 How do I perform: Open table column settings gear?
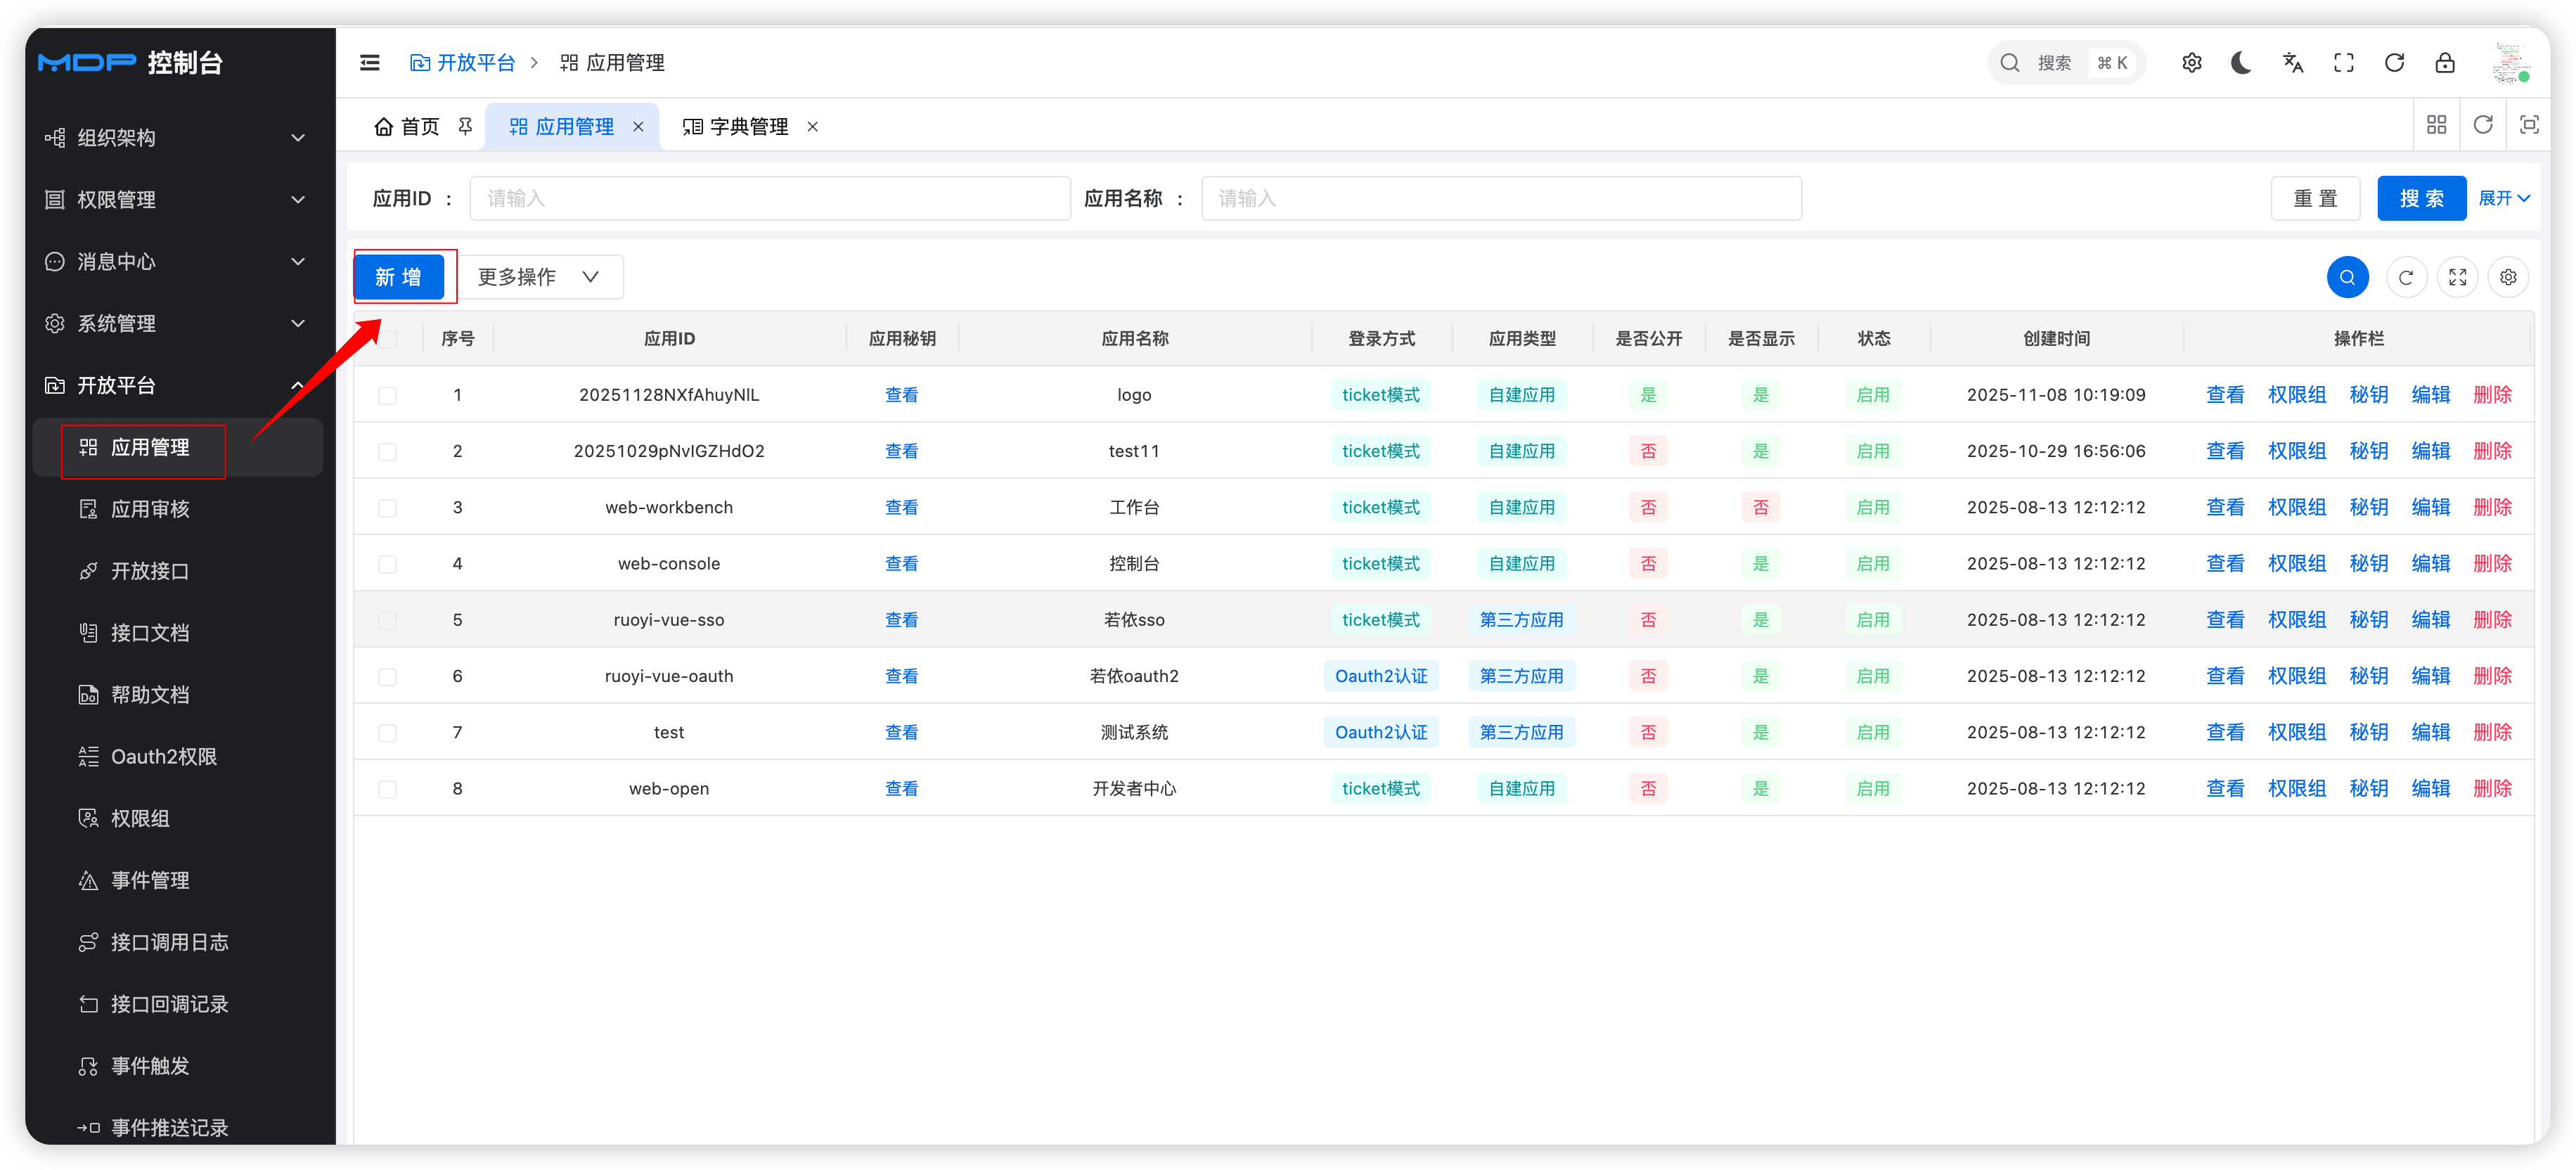(2508, 277)
